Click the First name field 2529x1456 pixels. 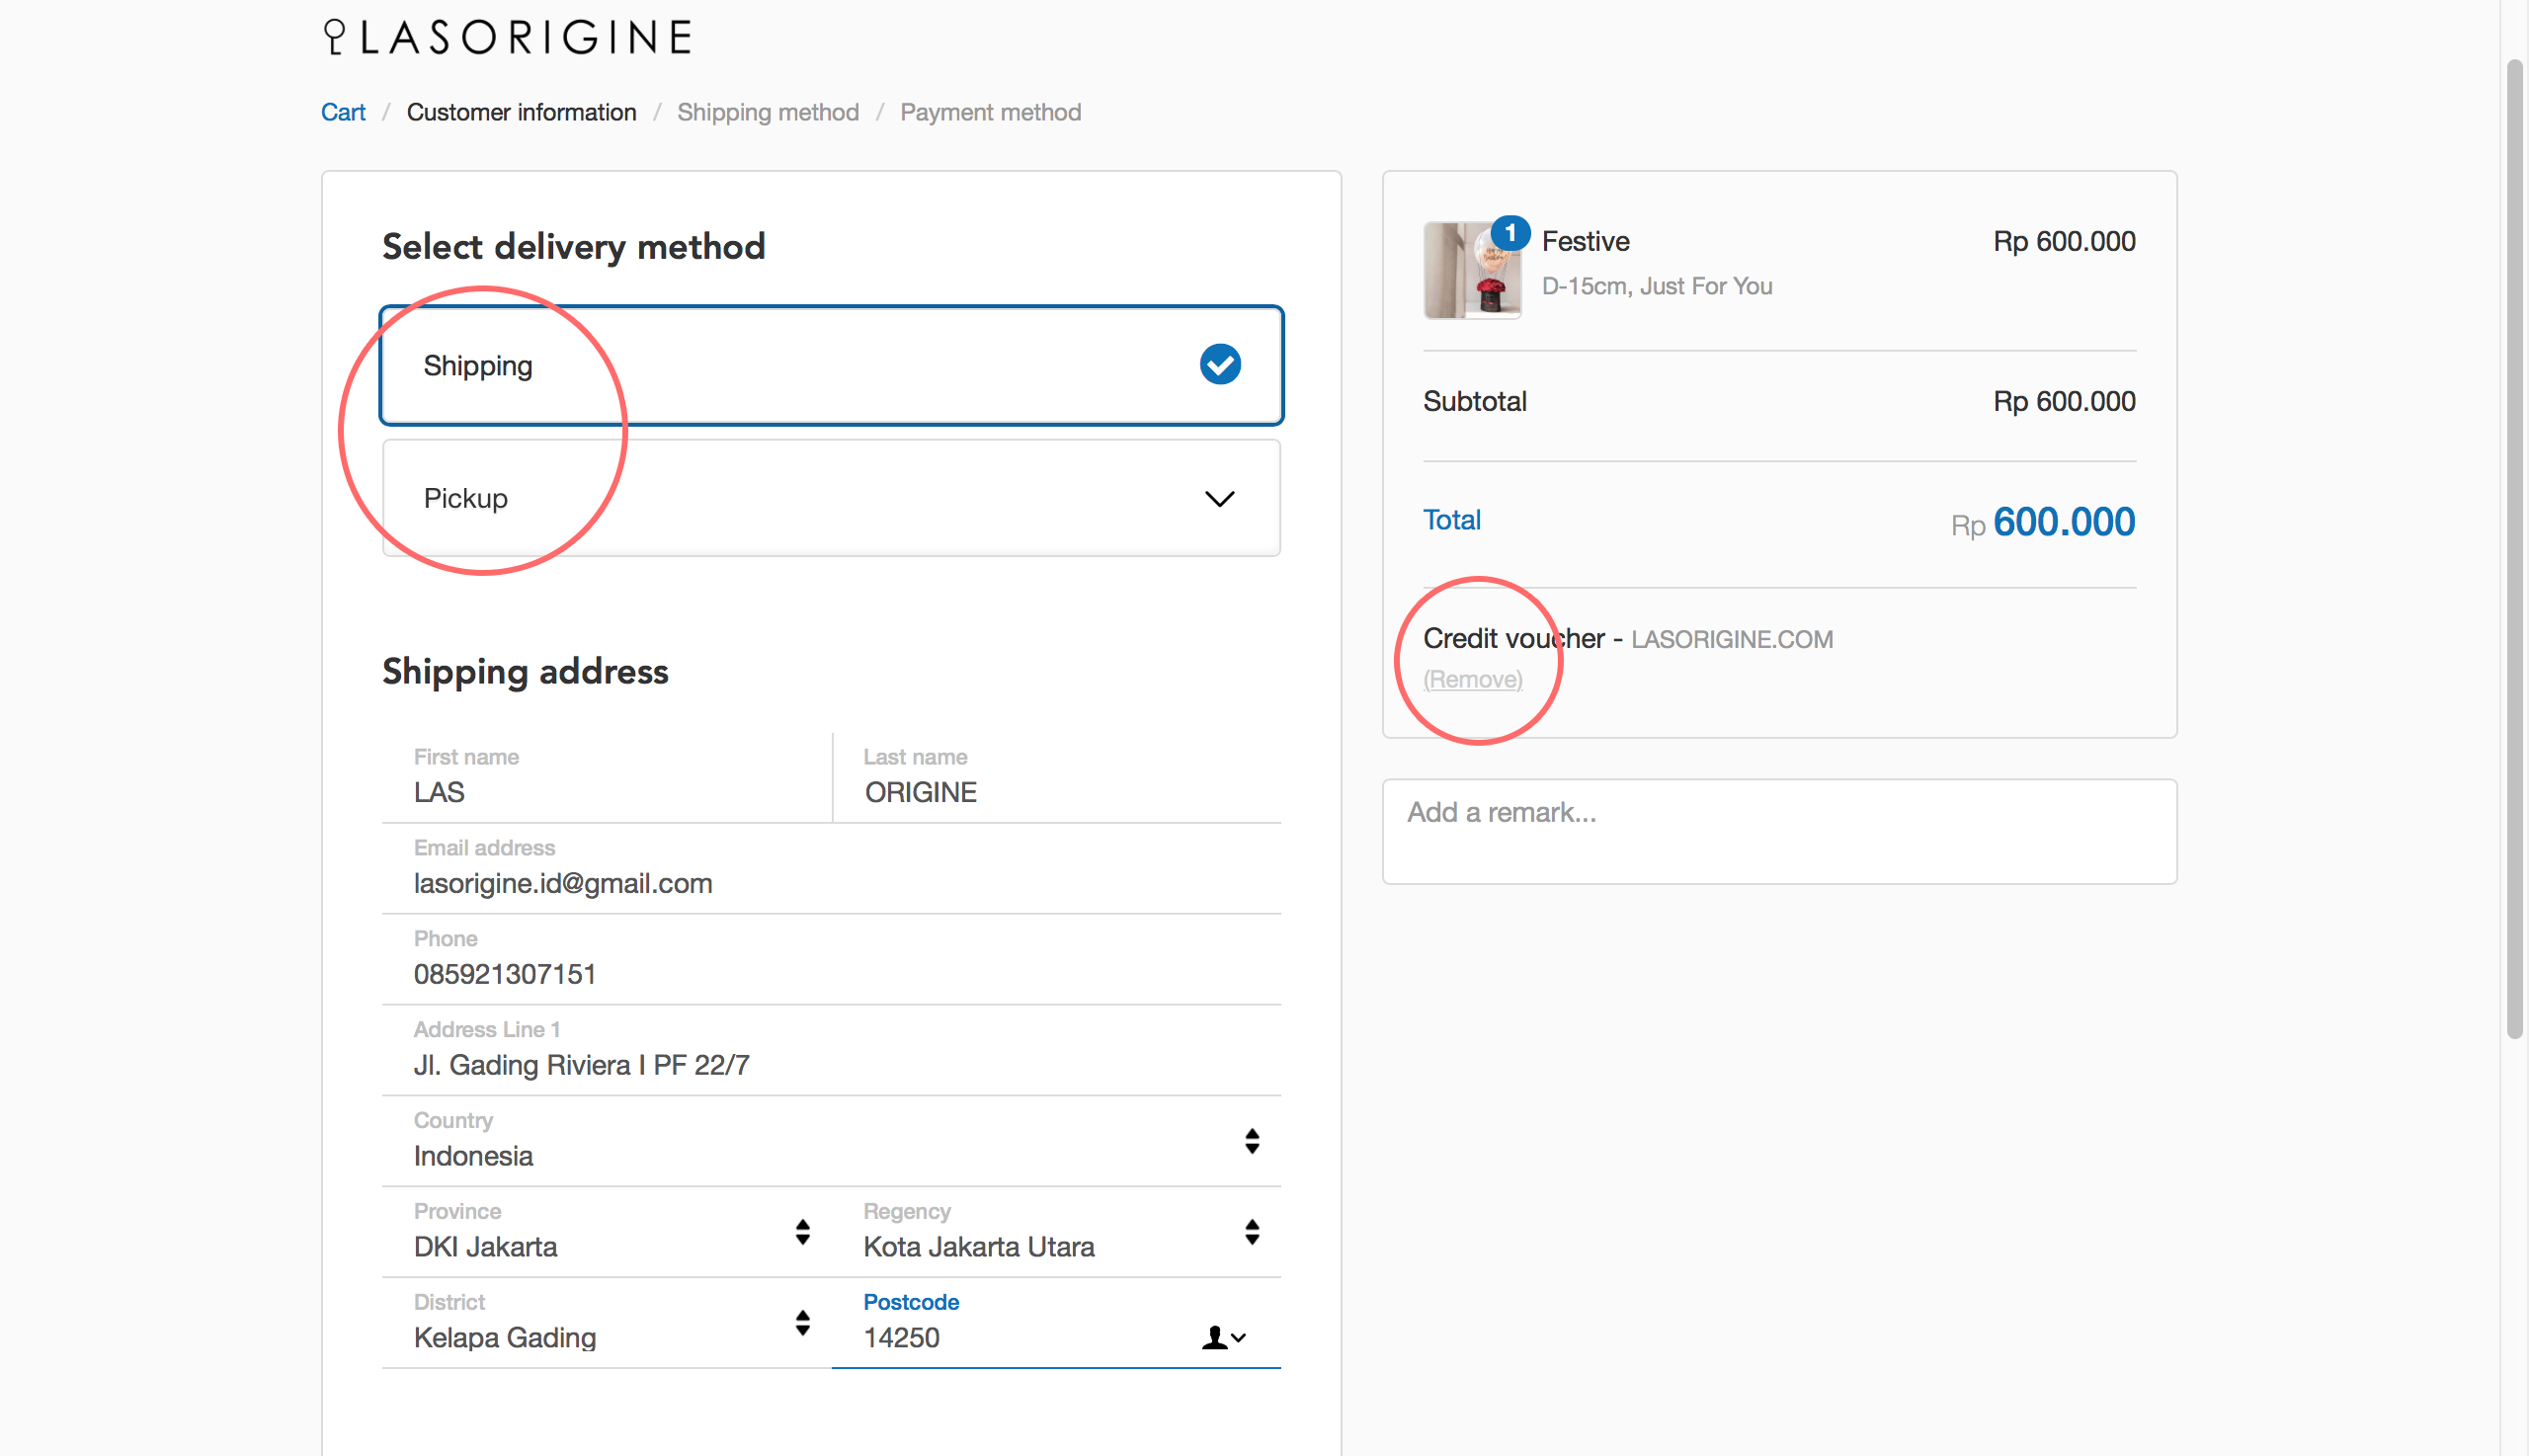pos(607,778)
